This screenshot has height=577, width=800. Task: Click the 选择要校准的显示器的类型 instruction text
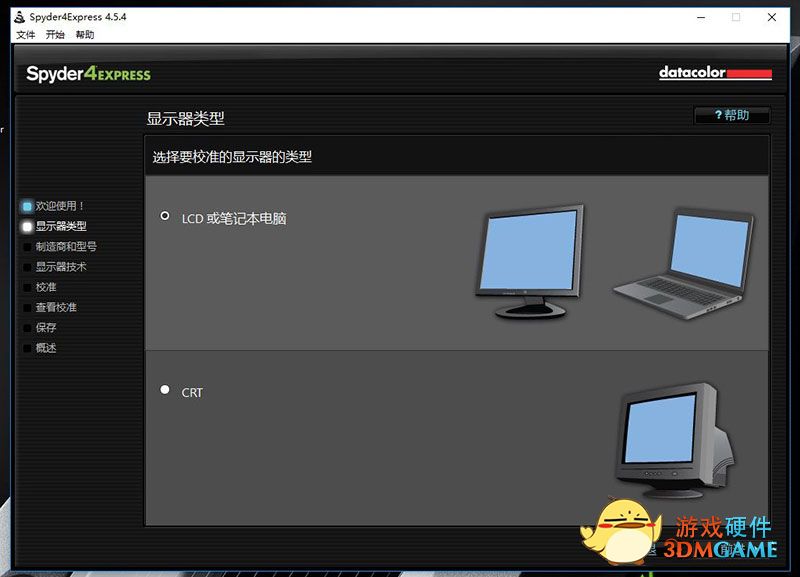coord(232,157)
